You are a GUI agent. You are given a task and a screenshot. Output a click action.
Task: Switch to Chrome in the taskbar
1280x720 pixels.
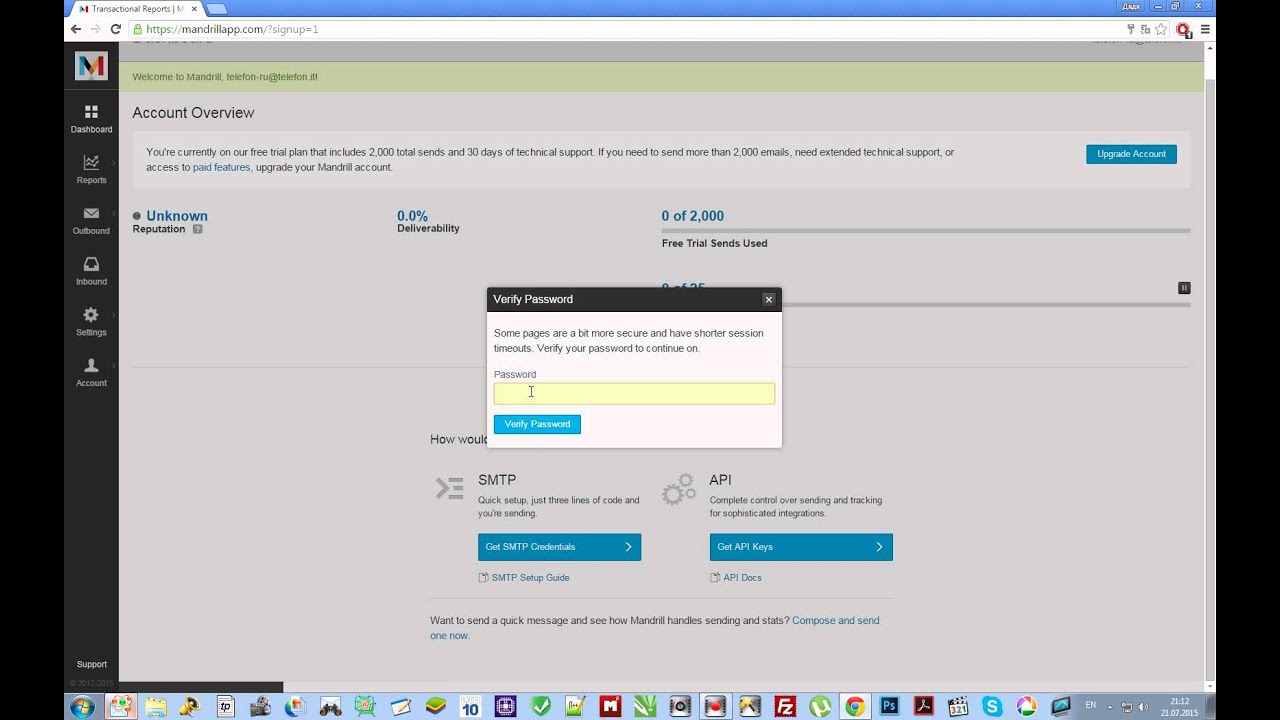tap(854, 707)
